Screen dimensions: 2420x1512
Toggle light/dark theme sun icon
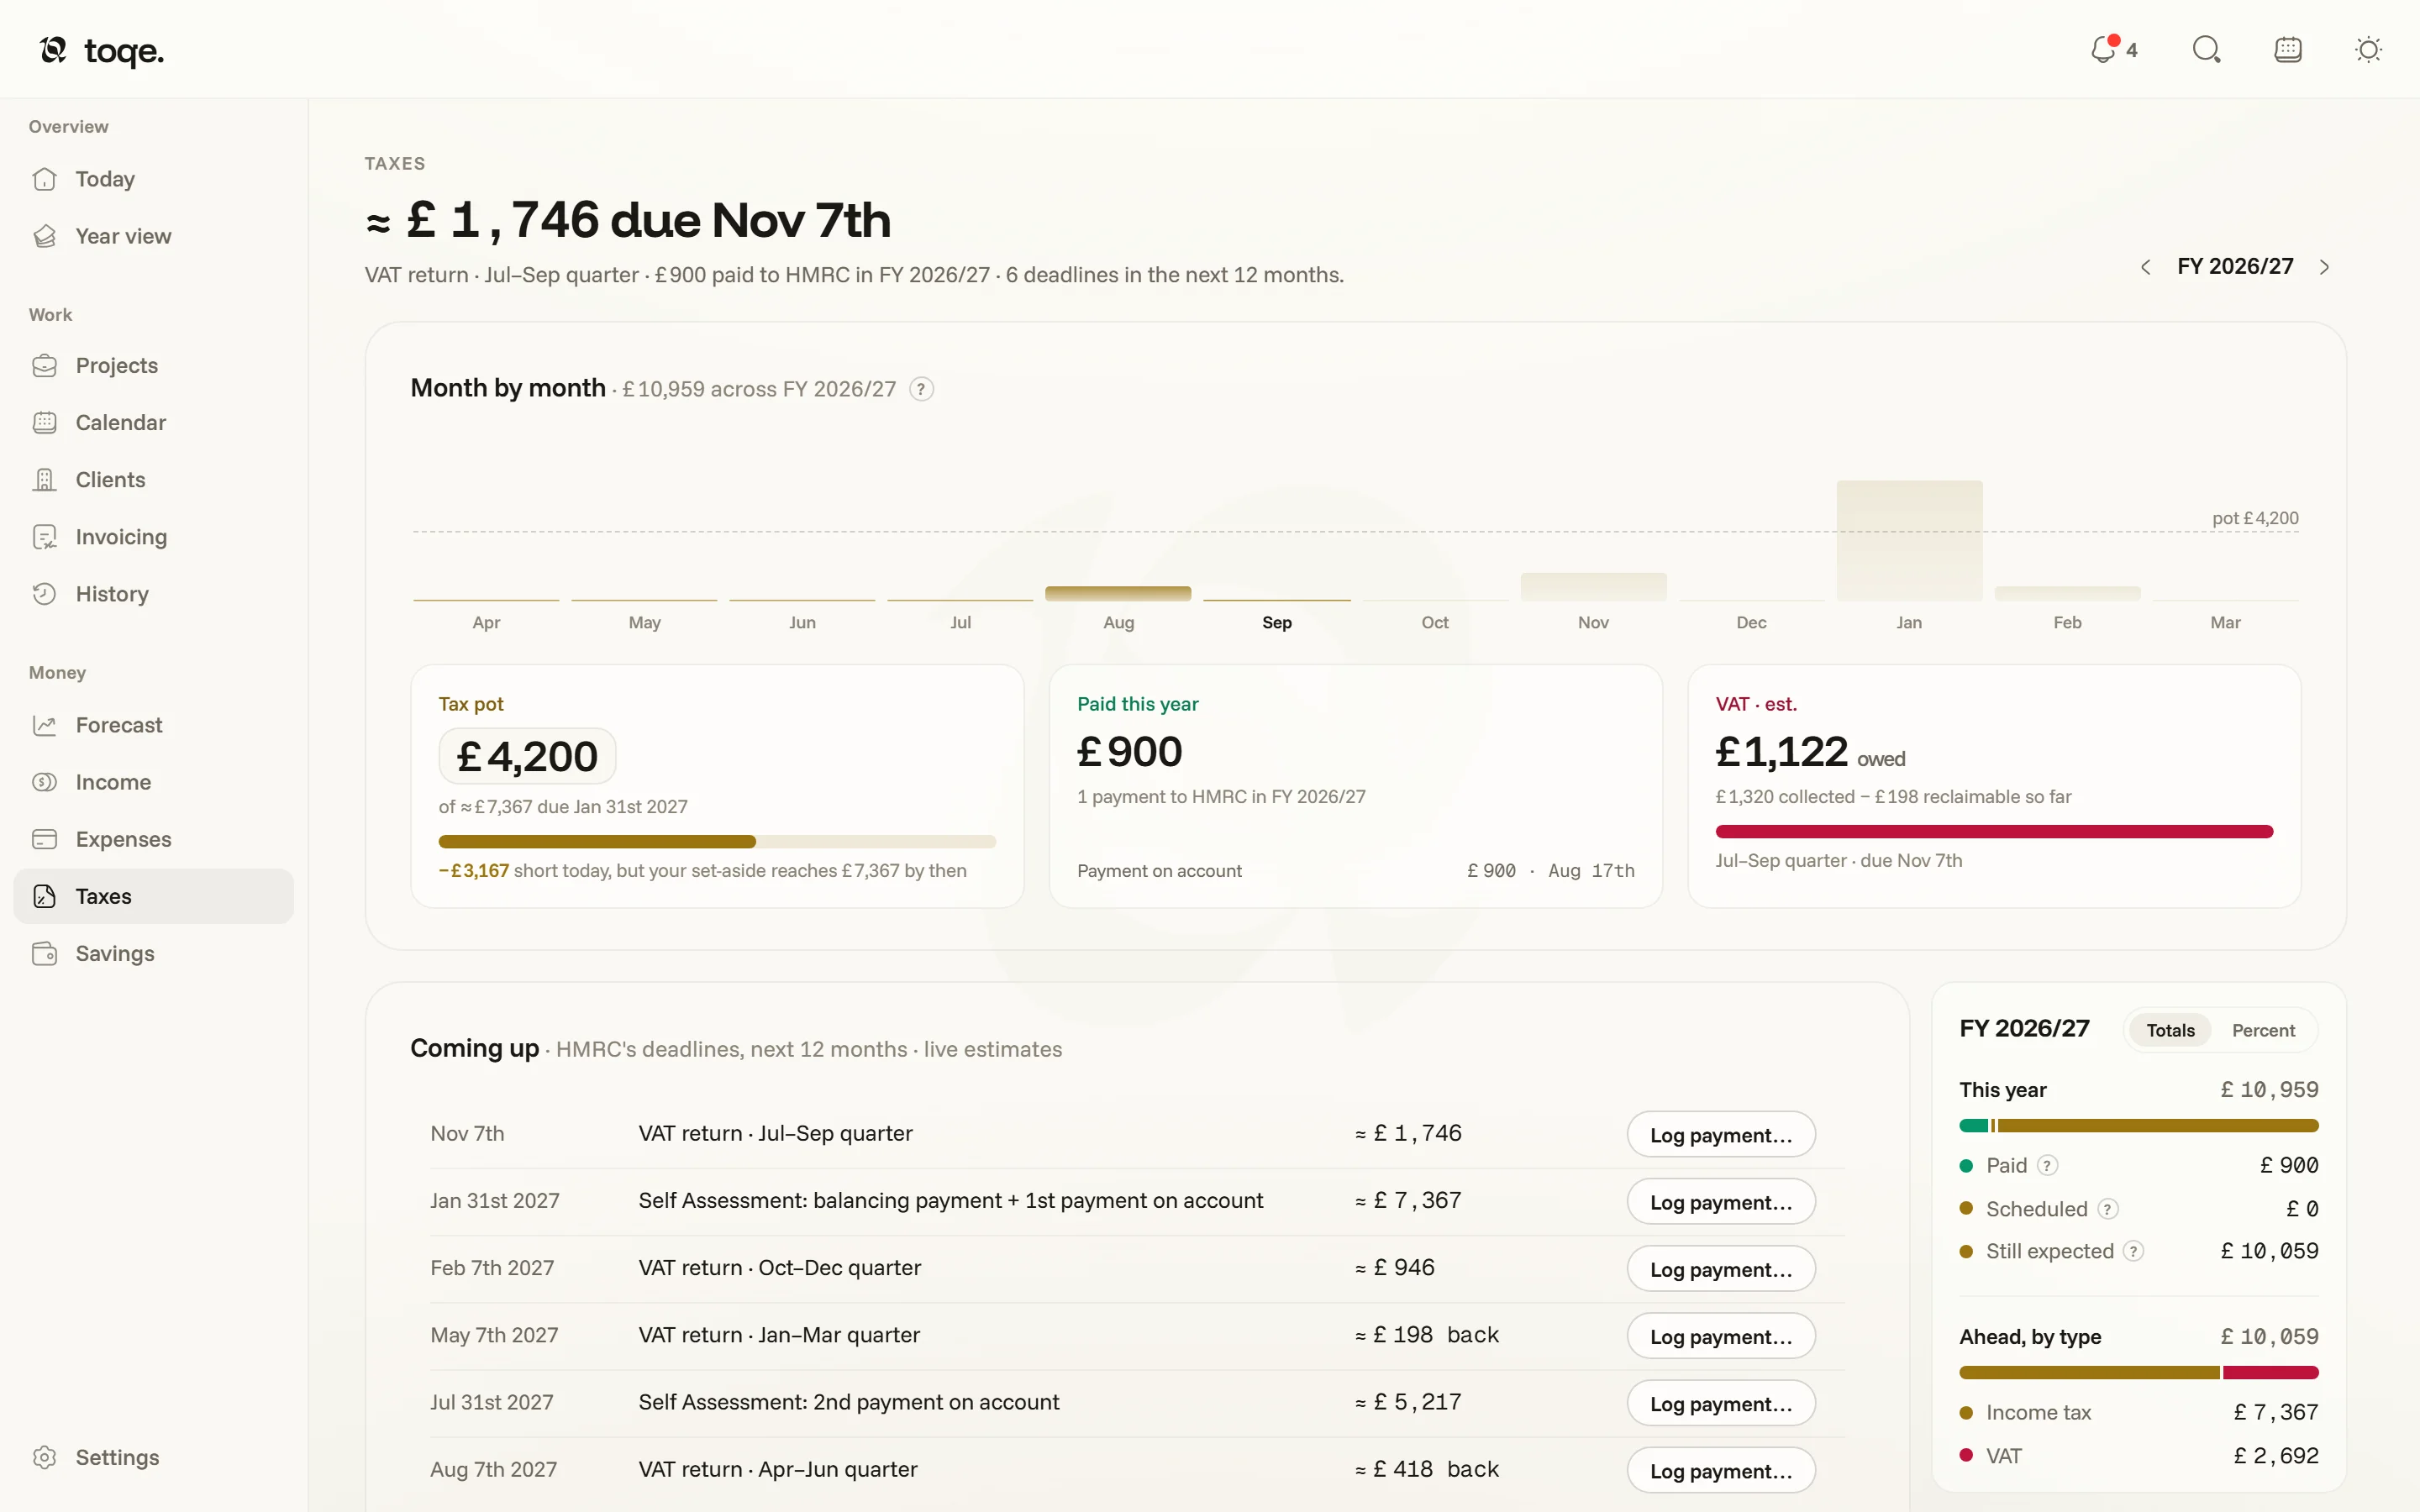(2368, 49)
